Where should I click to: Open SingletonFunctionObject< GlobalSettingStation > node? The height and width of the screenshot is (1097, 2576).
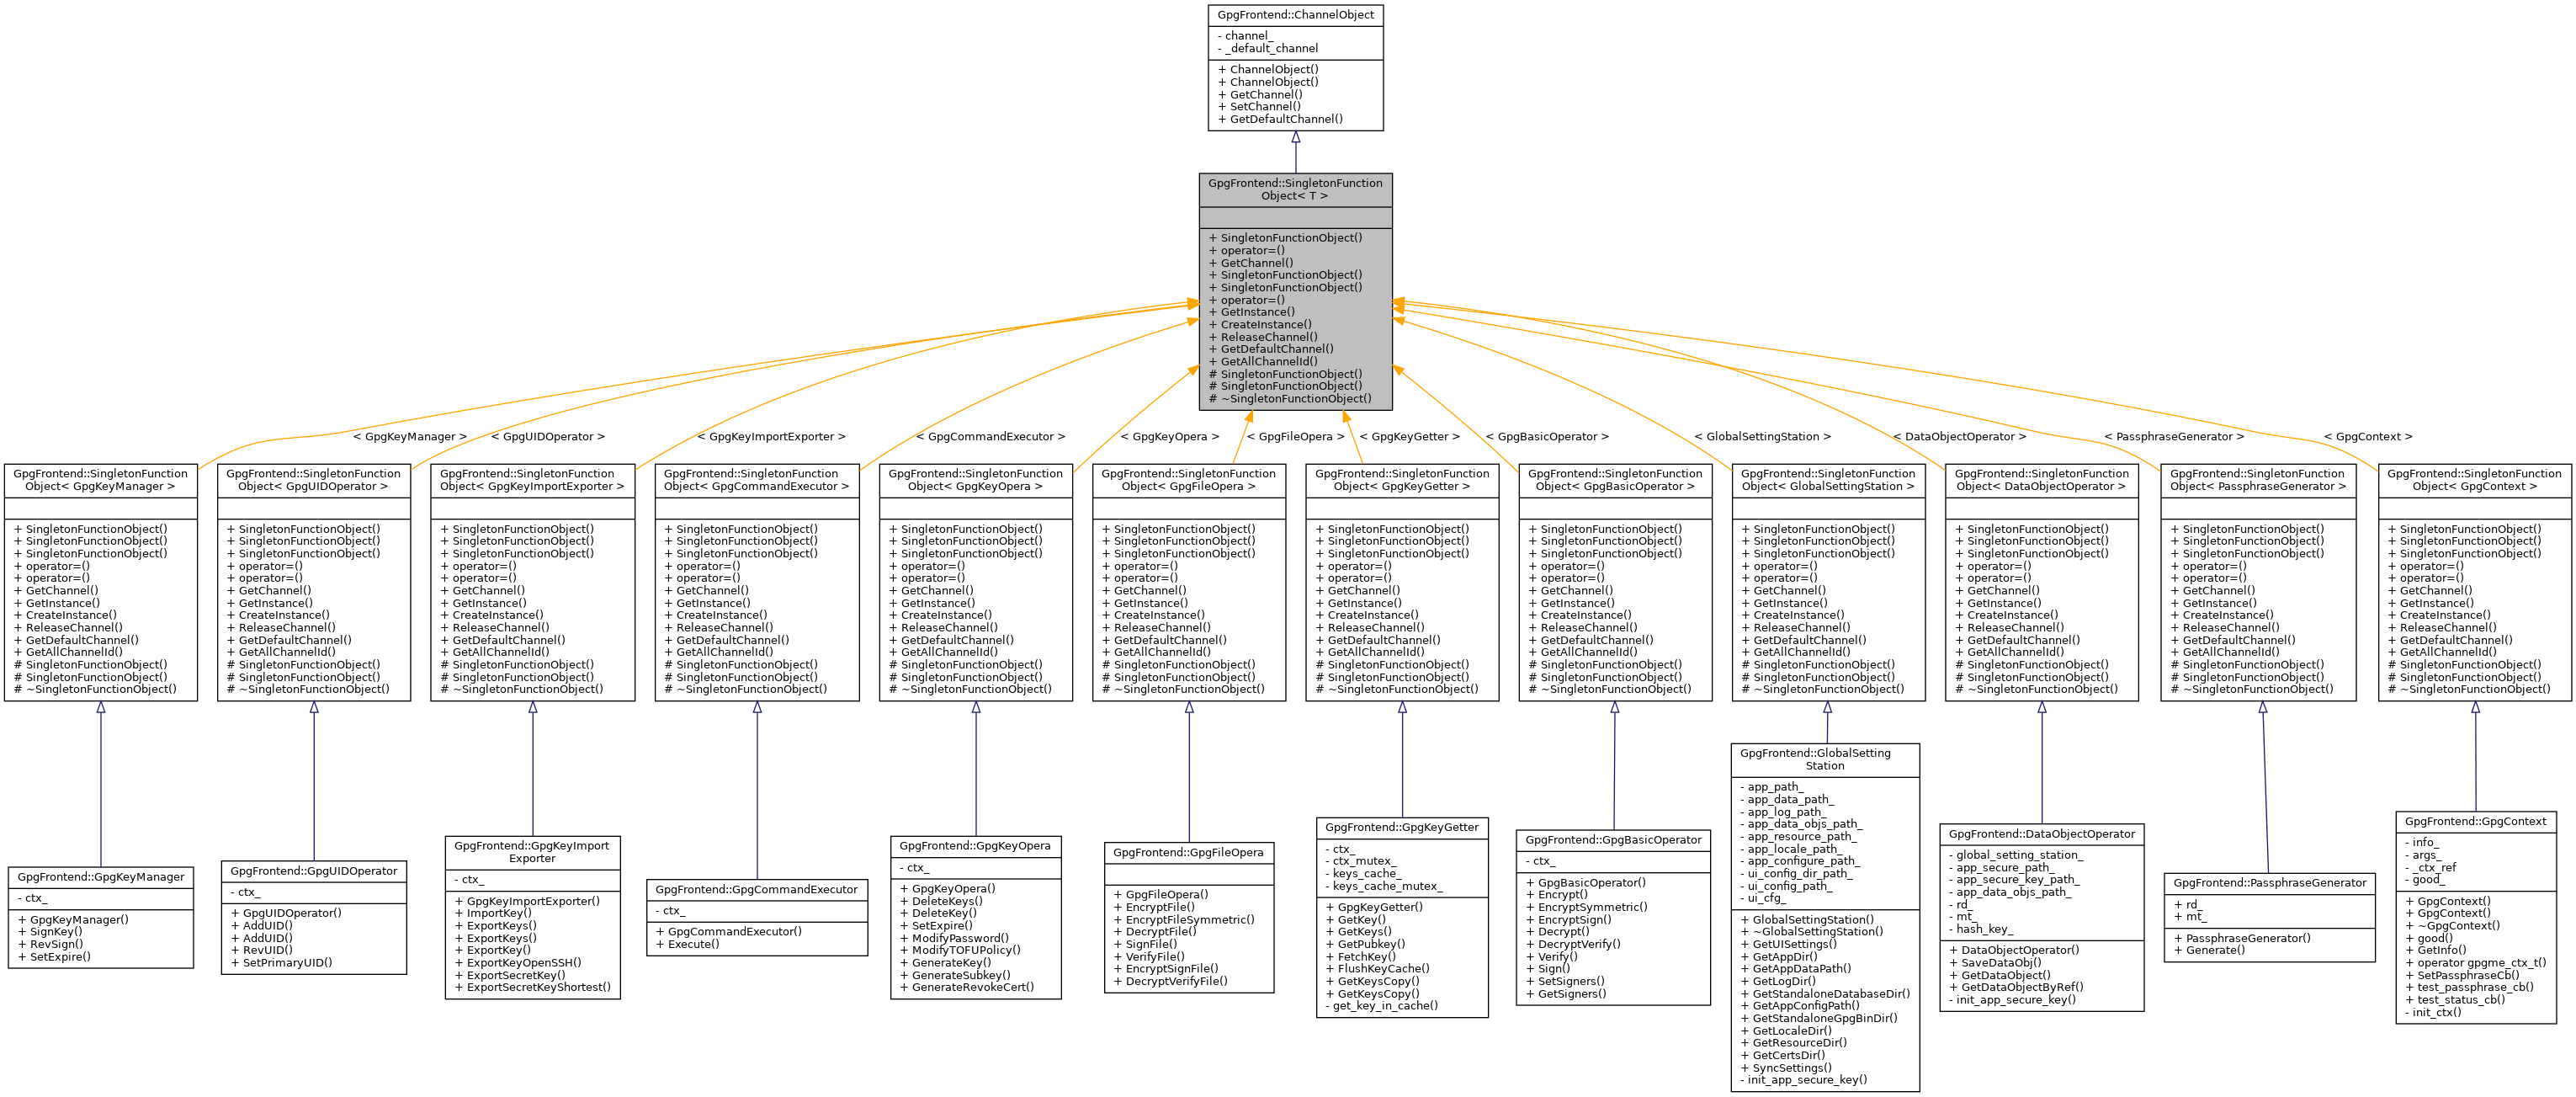point(1828,582)
